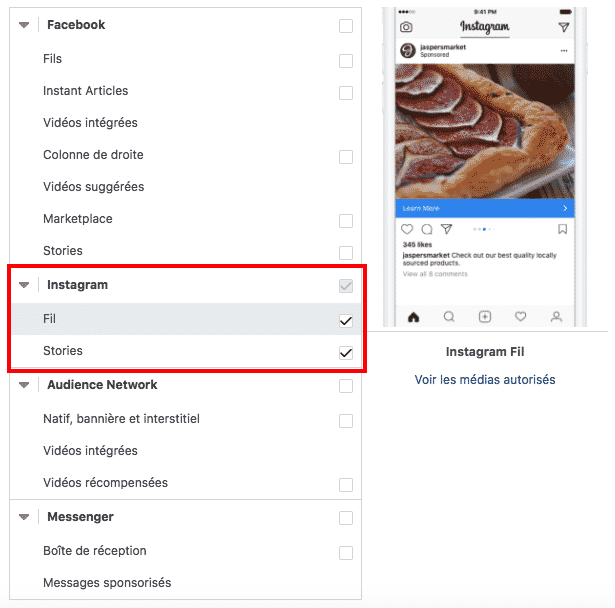The width and height of the screenshot is (615, 608).
Task: Open the Voir les médias autorisés link
Action: pyautogui.click(x=485, y=380)
